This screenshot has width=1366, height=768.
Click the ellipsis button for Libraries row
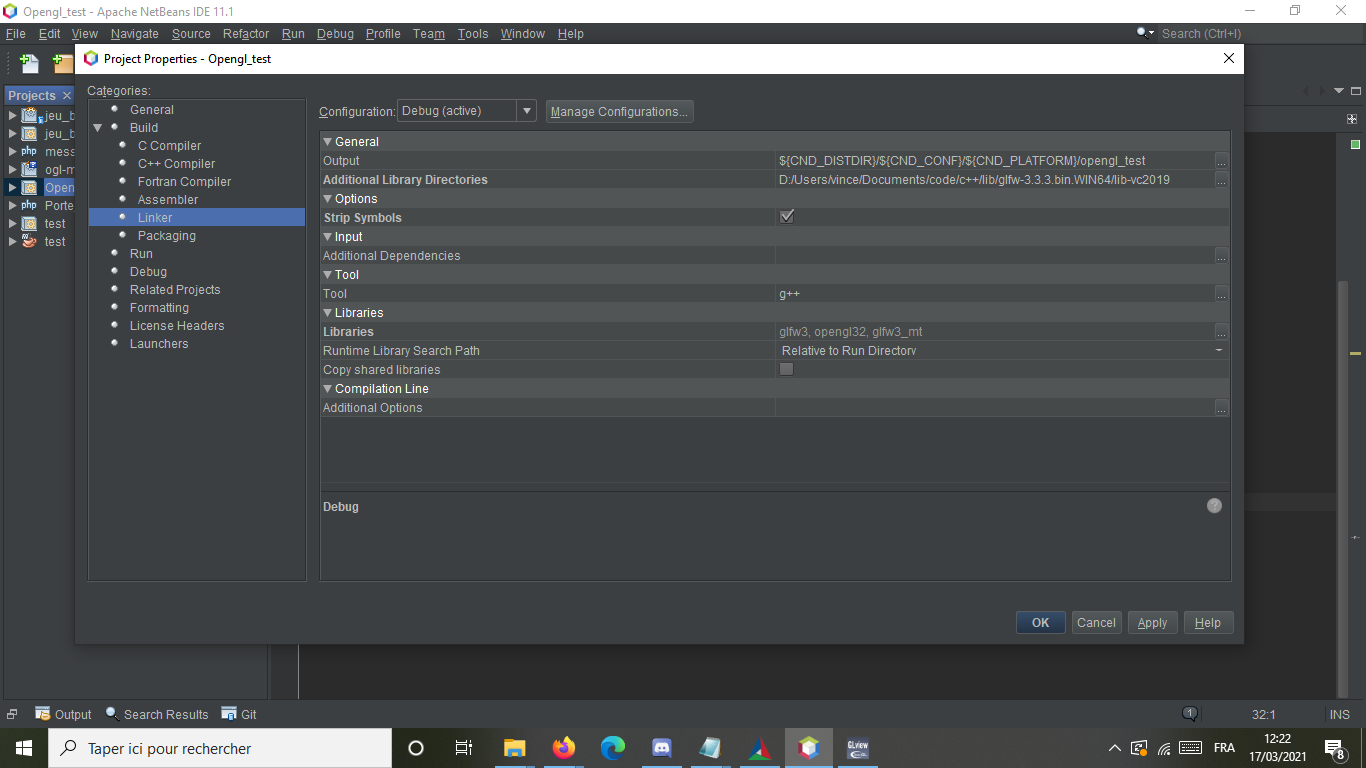(x=1222, y=332)
